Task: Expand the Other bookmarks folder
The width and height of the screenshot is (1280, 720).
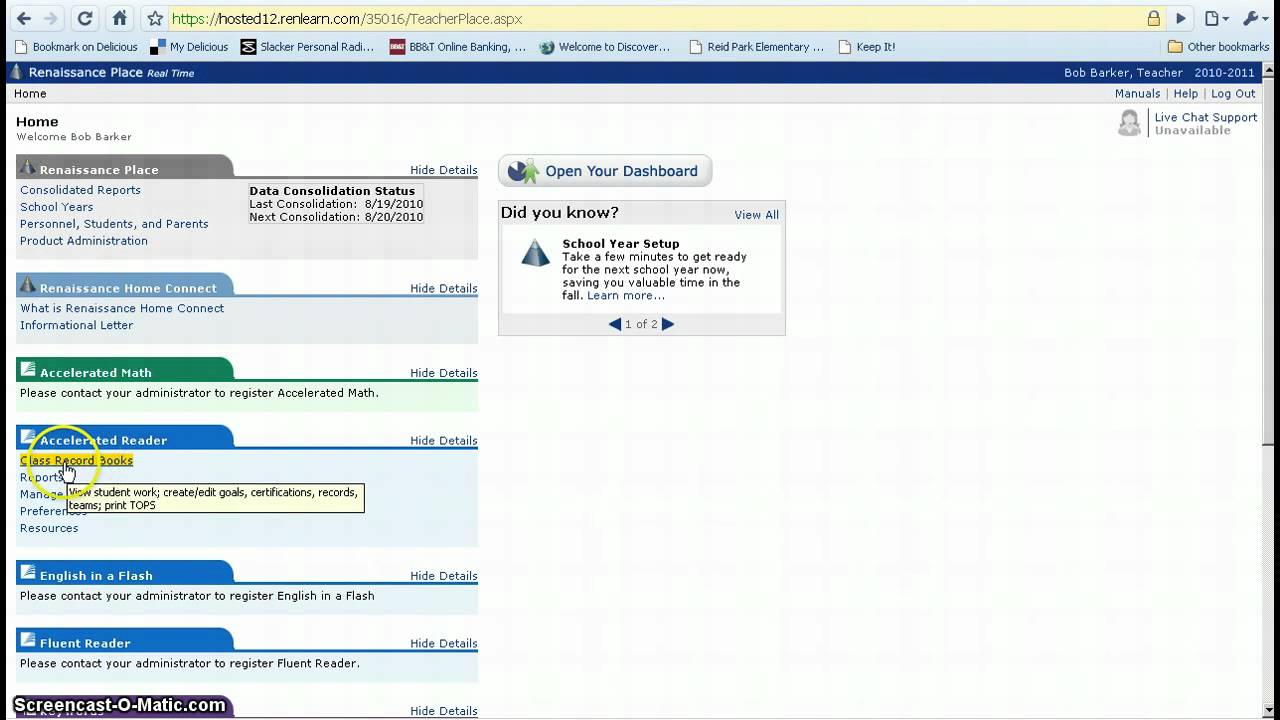Action: point(1219,47)
